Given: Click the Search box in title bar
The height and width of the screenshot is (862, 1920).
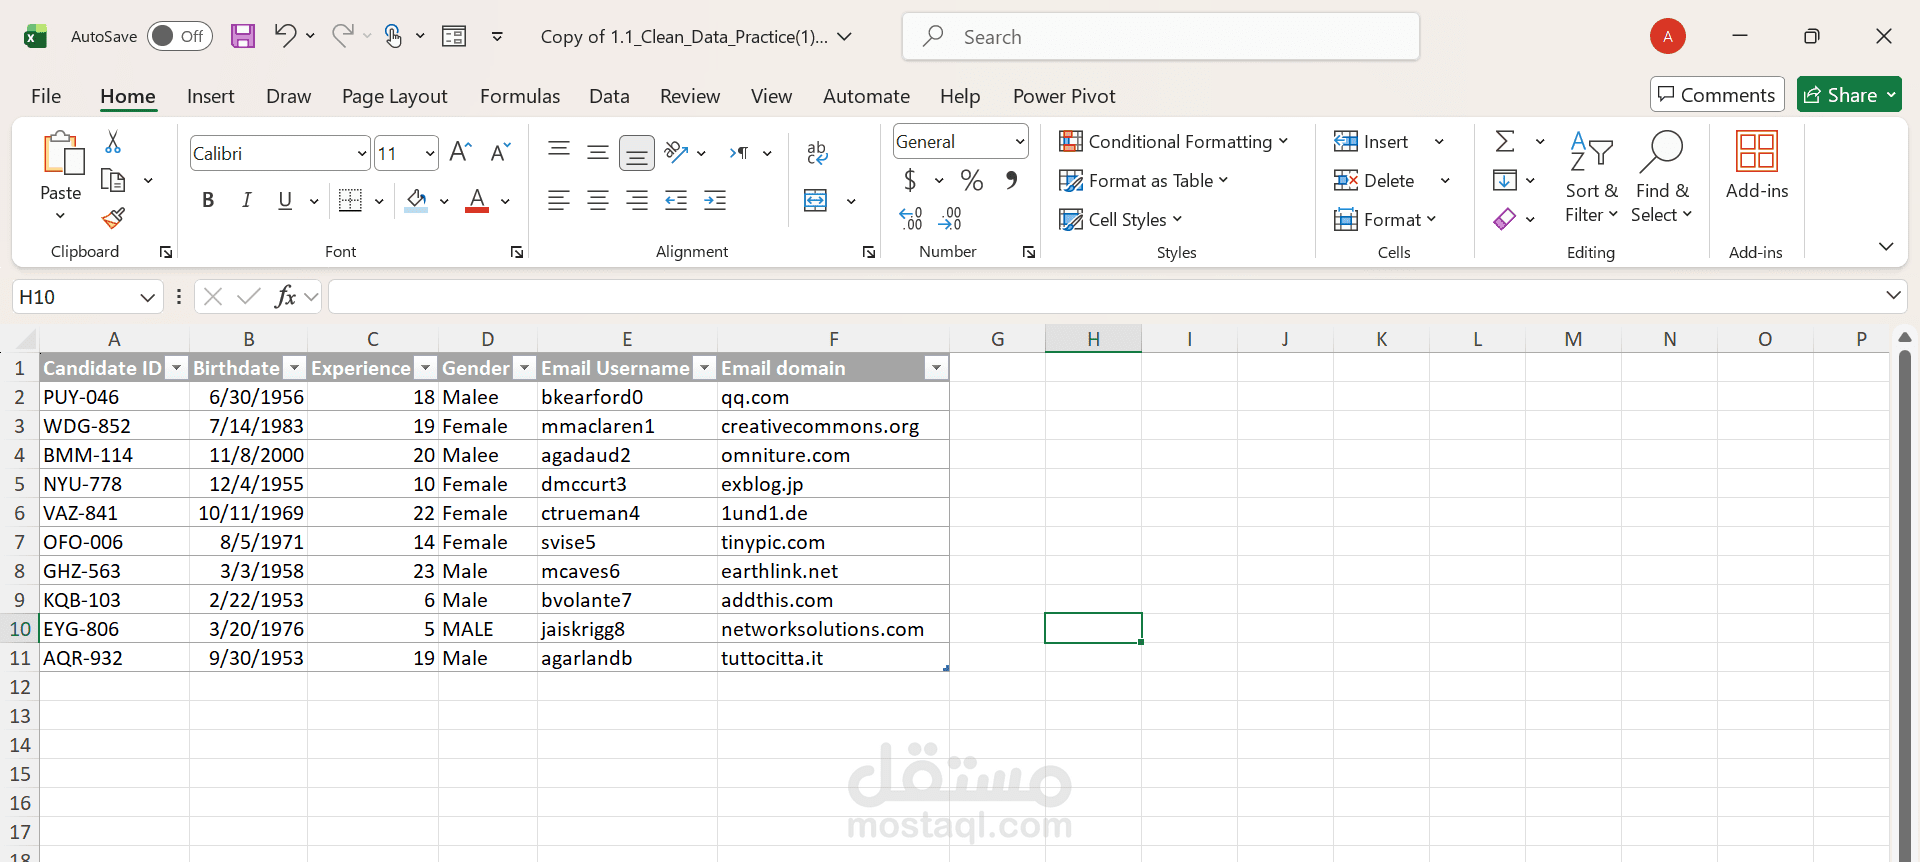Looking at the screenshot, I should coord(1161,36).
